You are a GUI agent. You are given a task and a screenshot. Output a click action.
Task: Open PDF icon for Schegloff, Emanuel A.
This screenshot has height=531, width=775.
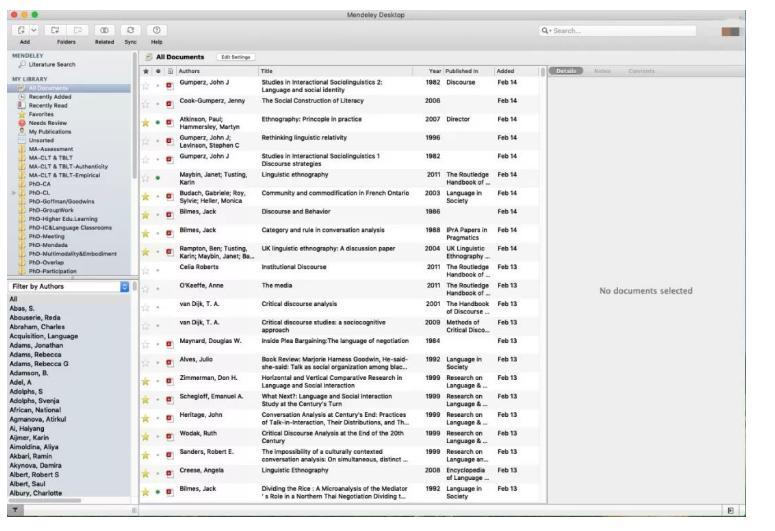(170, 399)
